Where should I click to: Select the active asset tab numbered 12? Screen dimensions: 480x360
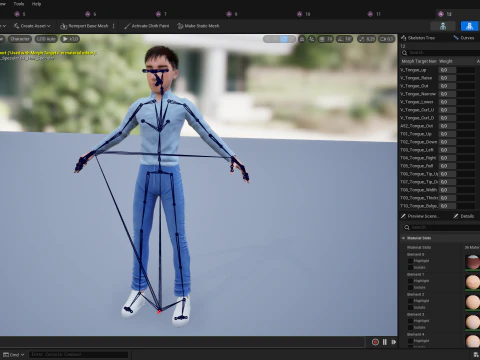pos(445,14)
